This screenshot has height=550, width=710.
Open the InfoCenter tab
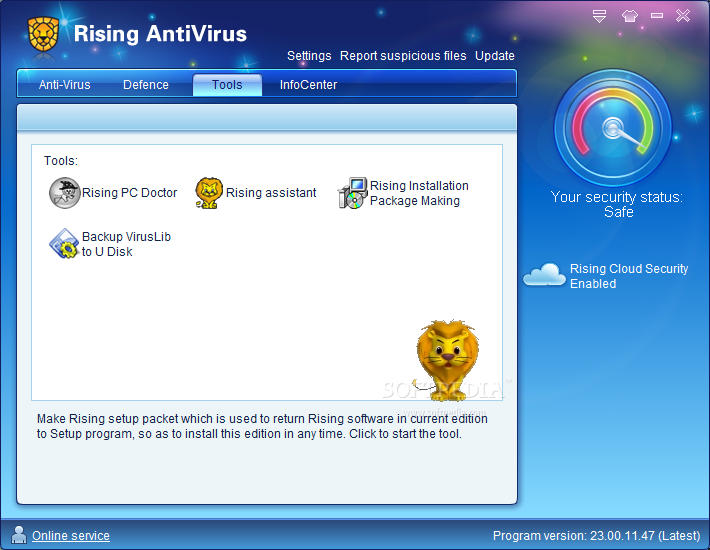308,85
